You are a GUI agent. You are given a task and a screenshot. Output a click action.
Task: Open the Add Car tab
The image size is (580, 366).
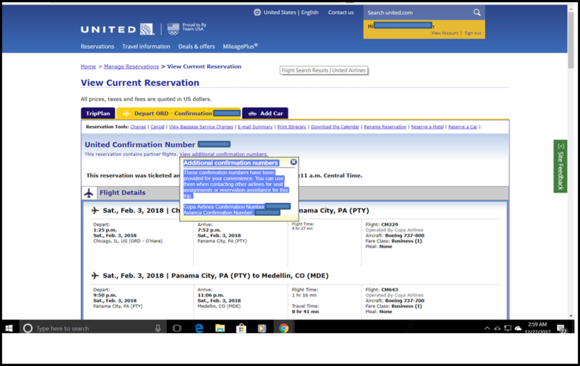click(x=265, y=113)
